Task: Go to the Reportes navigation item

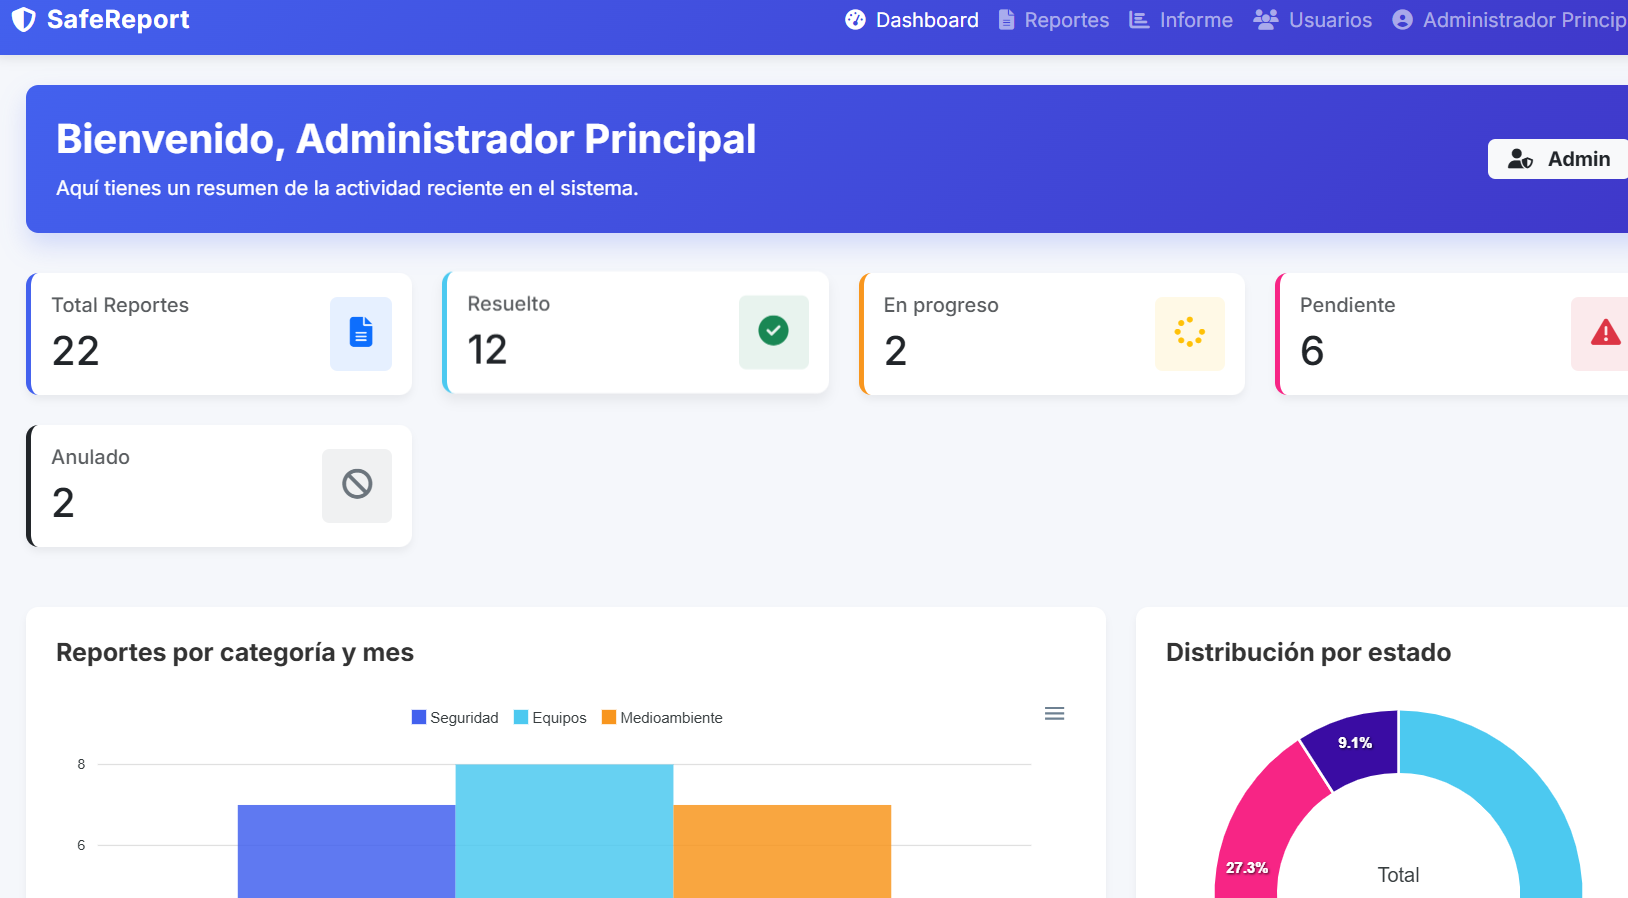Action: pos(1054,20)
